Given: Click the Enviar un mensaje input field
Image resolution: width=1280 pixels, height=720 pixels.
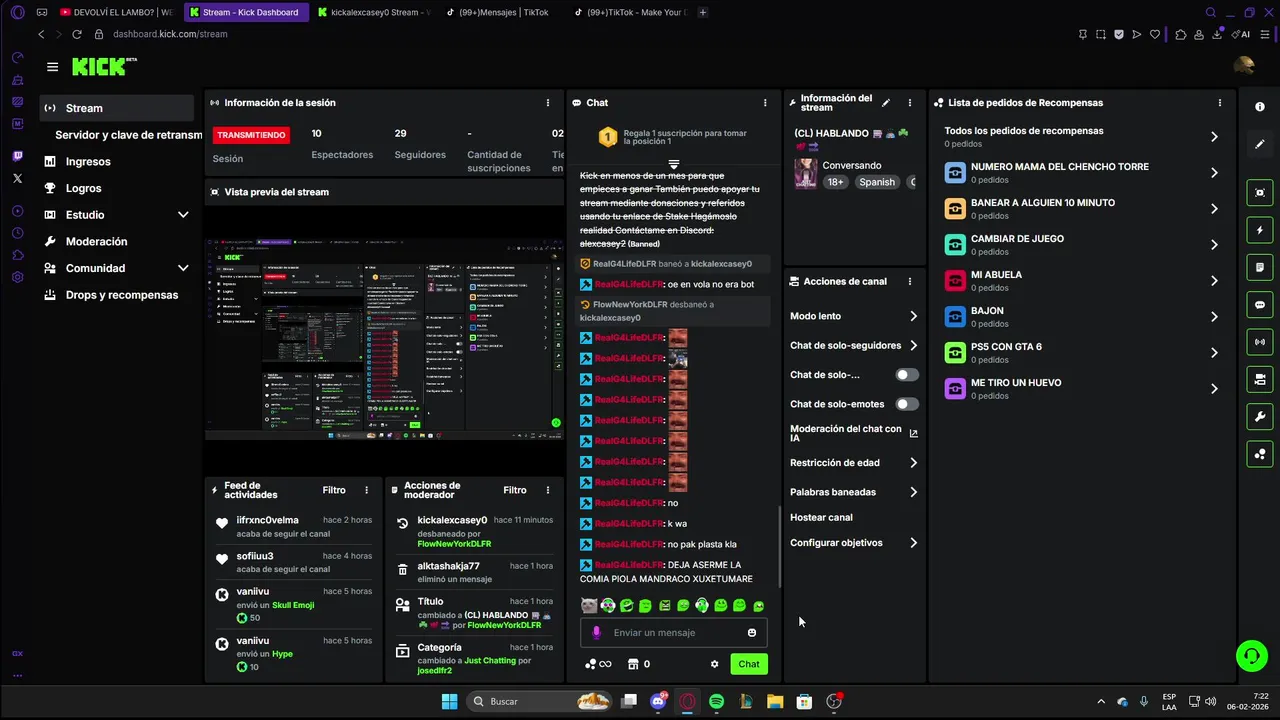Looking at the screenshot, I should point(674,632).
